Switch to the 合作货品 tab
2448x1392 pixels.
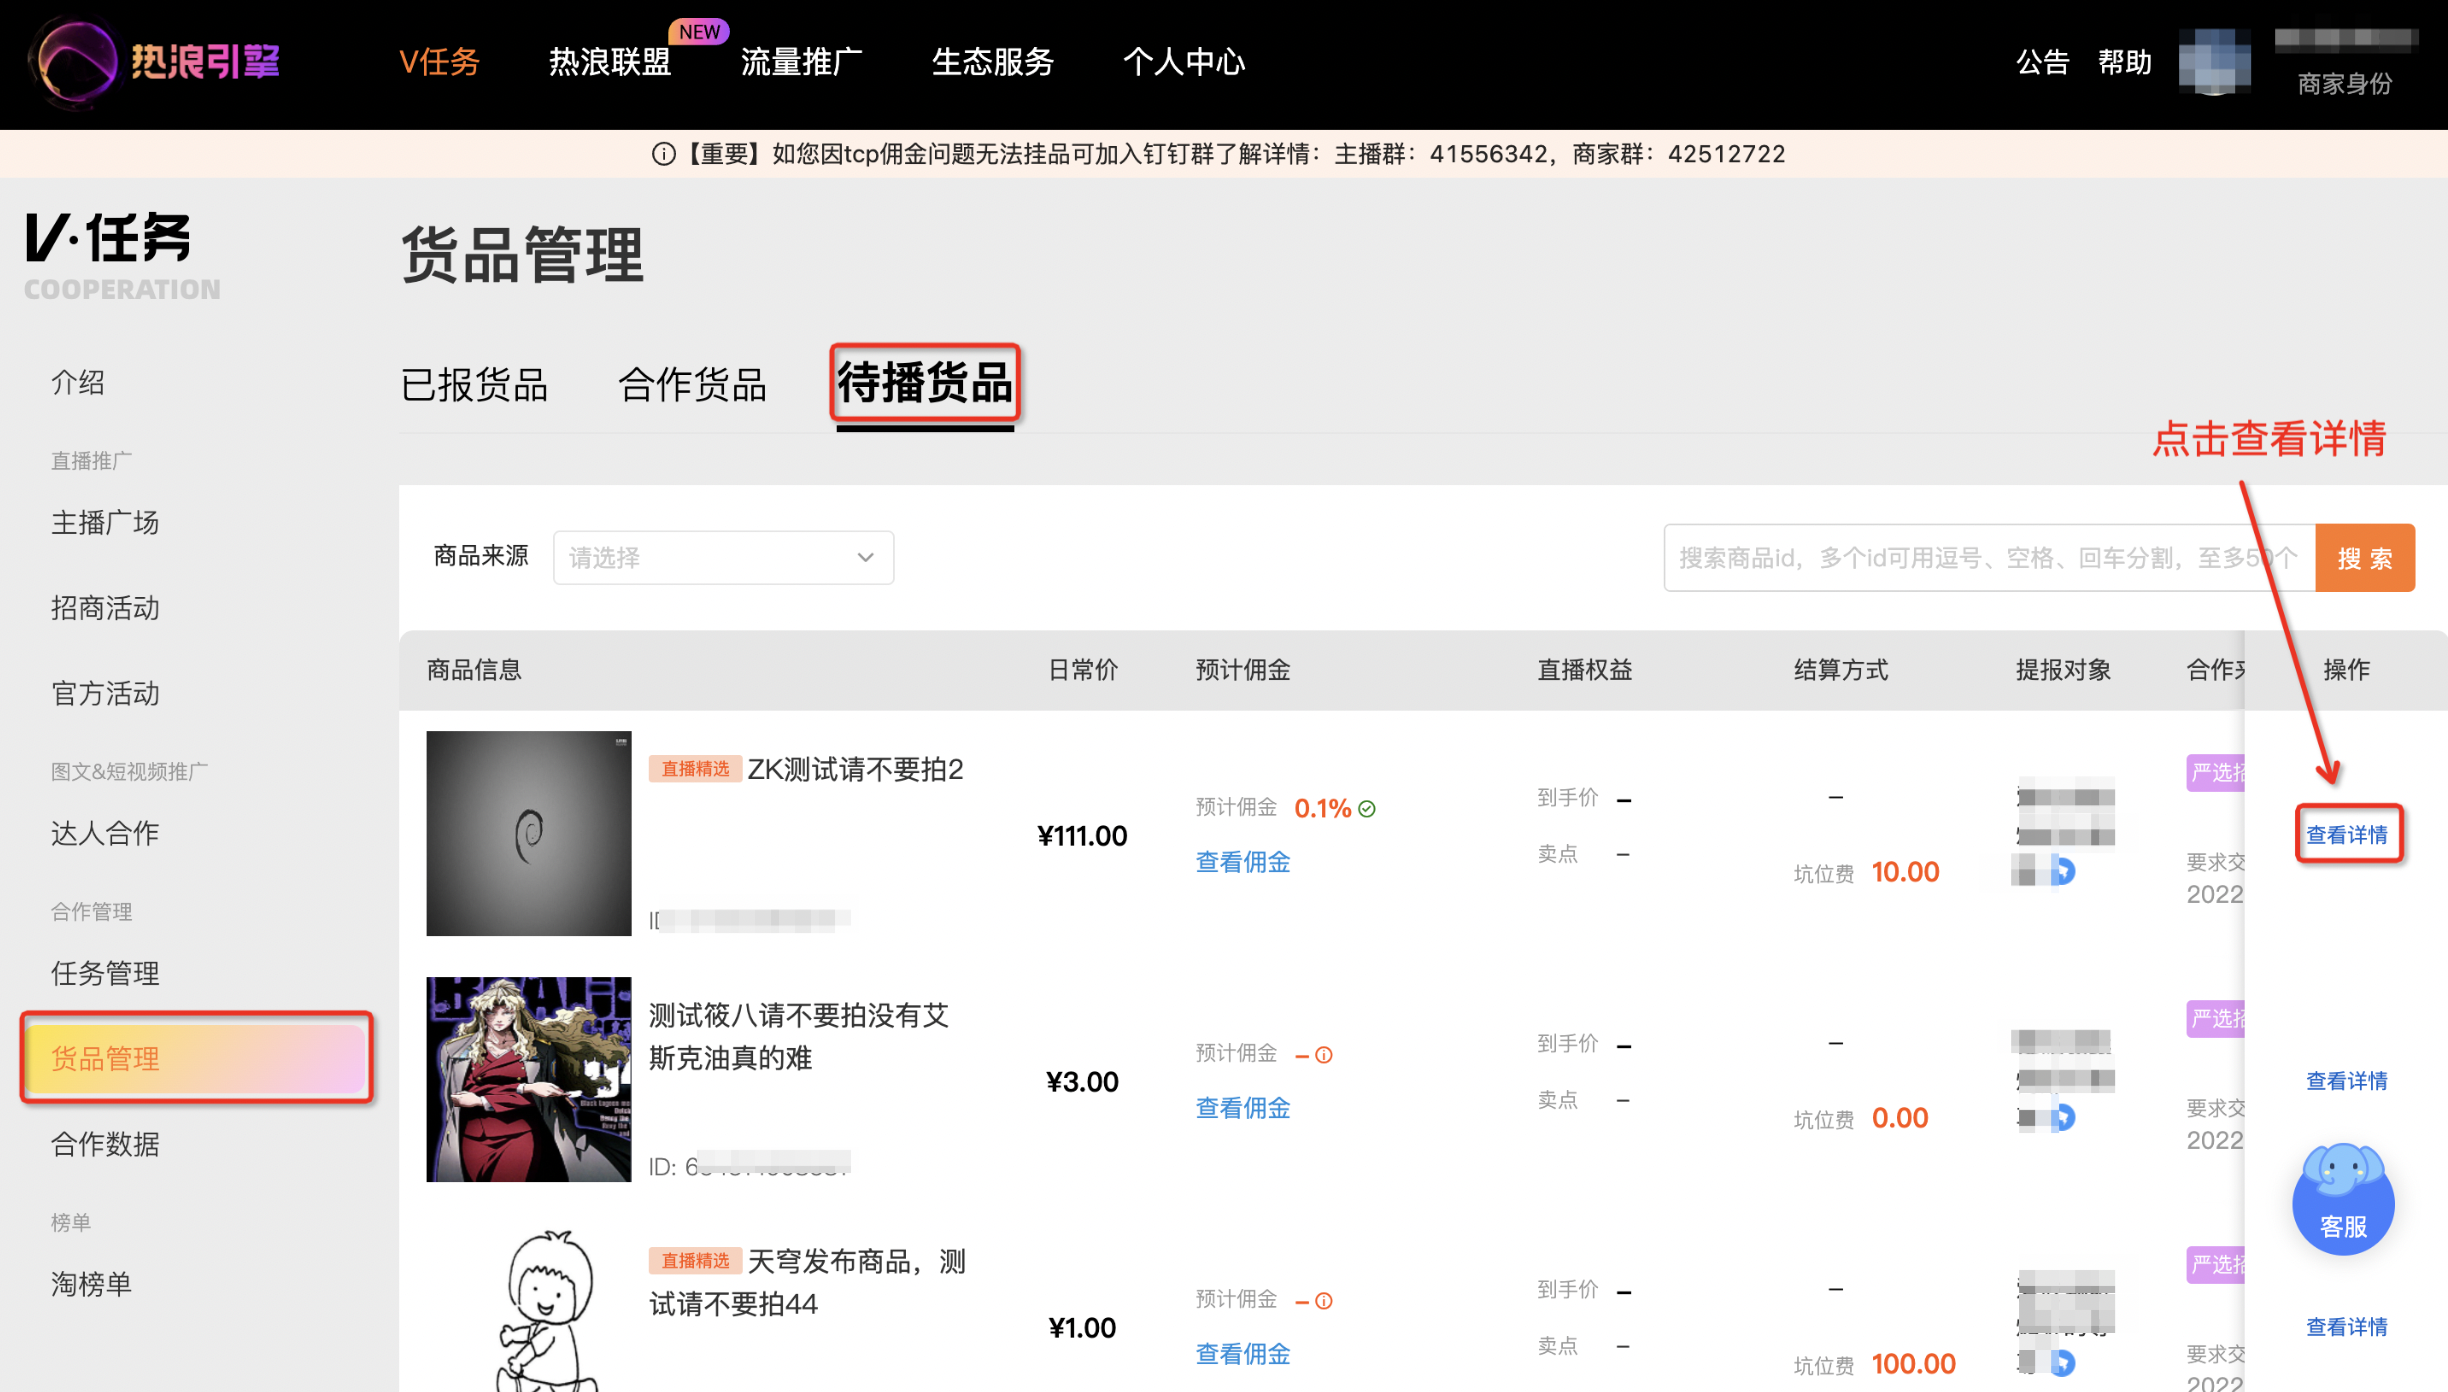tap(692, 385)
